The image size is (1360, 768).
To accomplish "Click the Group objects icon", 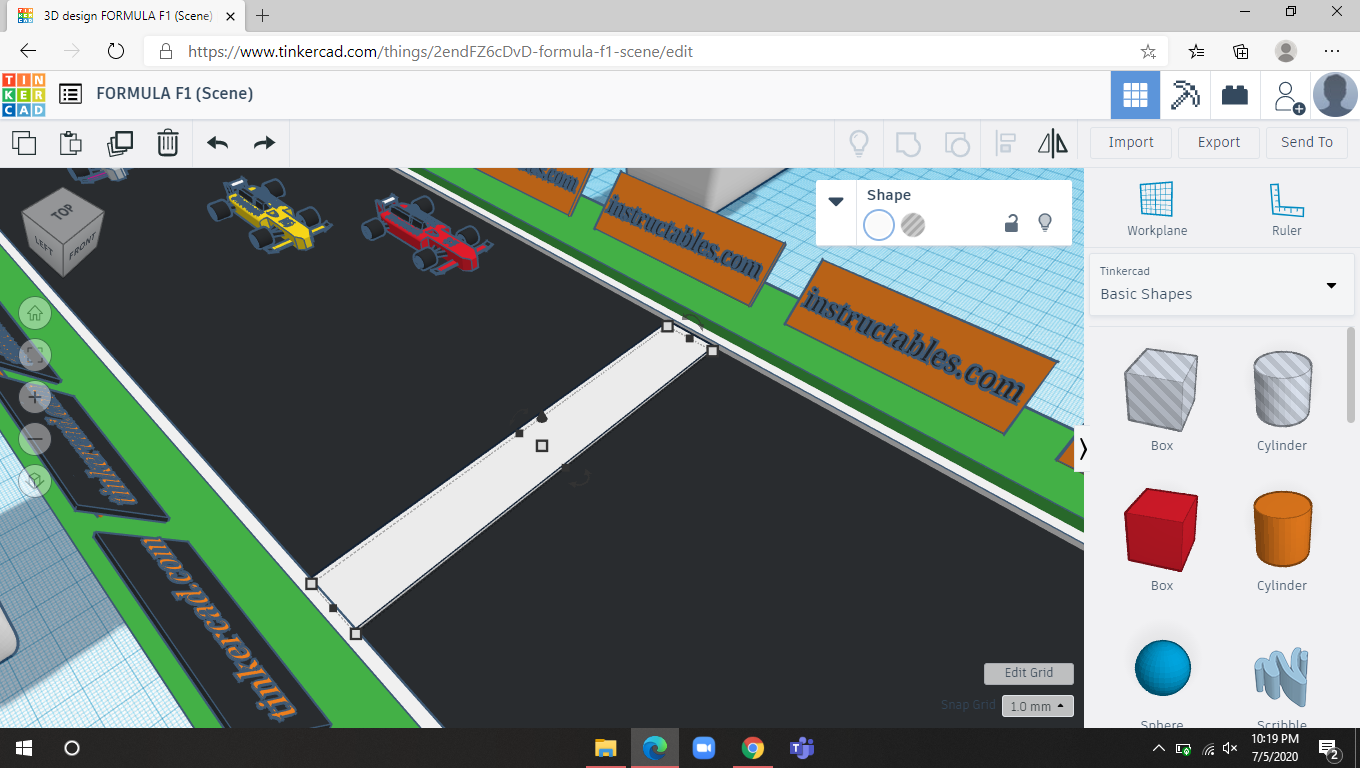I will pos(908,143).
